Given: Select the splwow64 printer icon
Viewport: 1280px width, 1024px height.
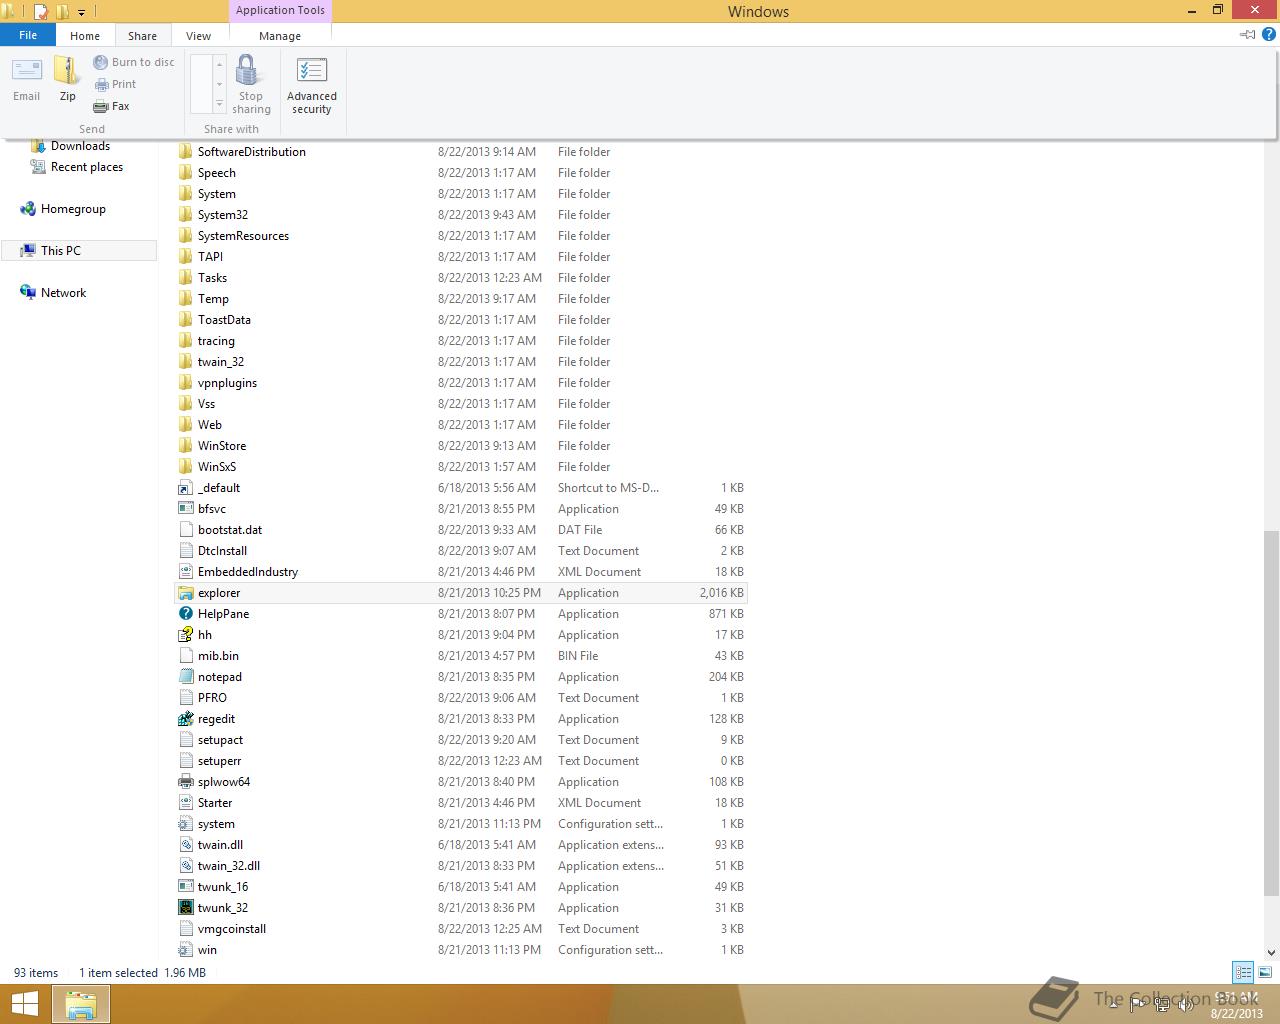Looking at the screenshot, I should click(185, 782).
